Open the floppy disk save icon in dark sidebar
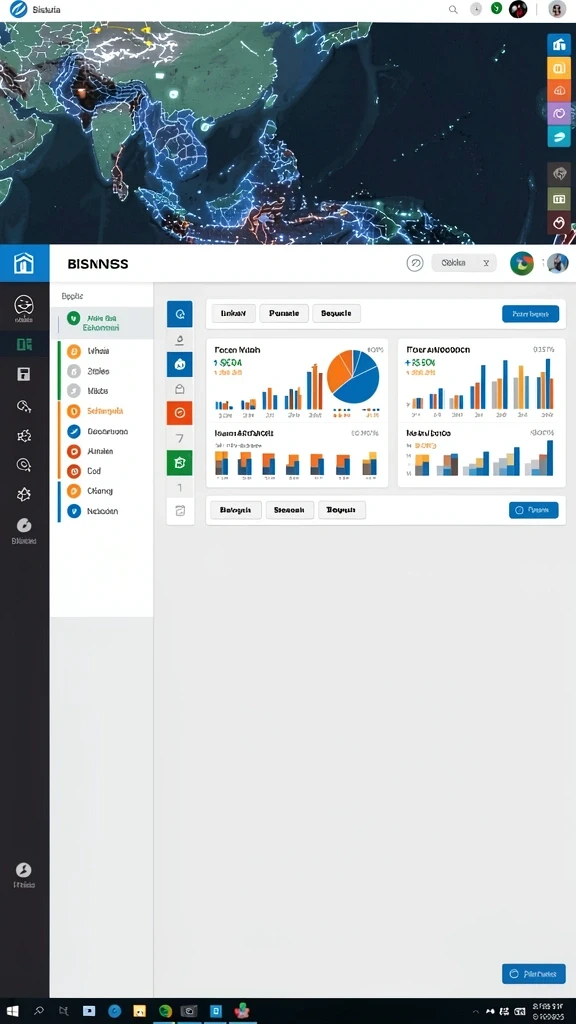Image resolution: width=576 pixels, height=1024 pixels. click(x=24, y=374)
